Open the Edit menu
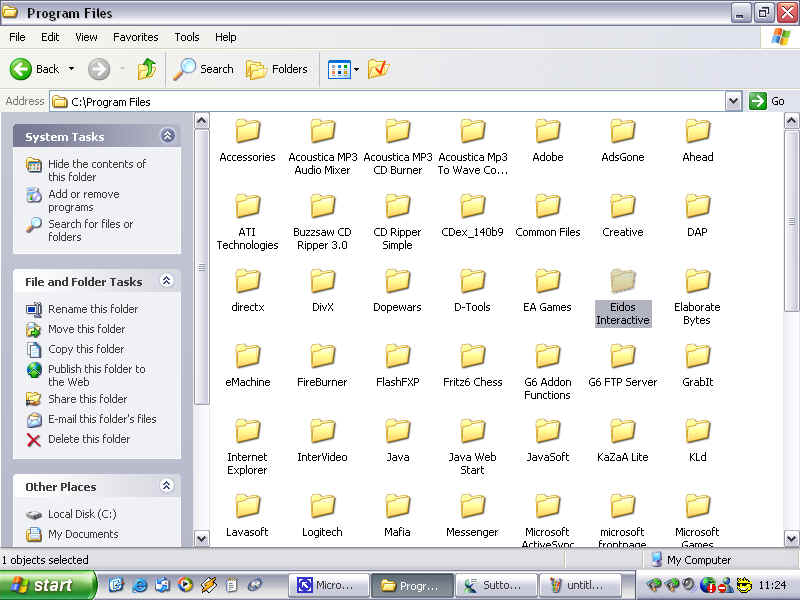 (50, 37)
